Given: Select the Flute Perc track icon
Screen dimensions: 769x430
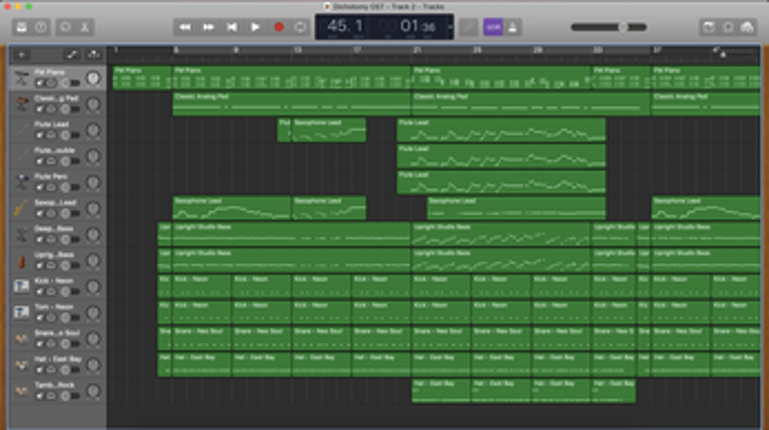Looking at the screenshot, I should [21, 182].
